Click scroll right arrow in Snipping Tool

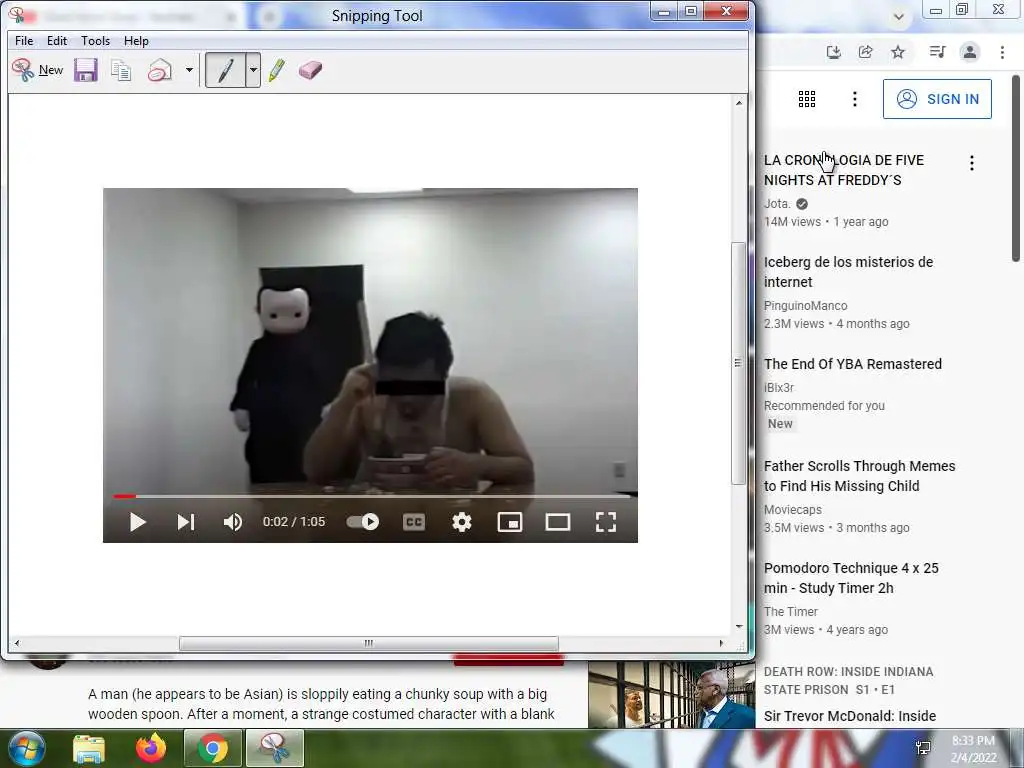[721, 643]
